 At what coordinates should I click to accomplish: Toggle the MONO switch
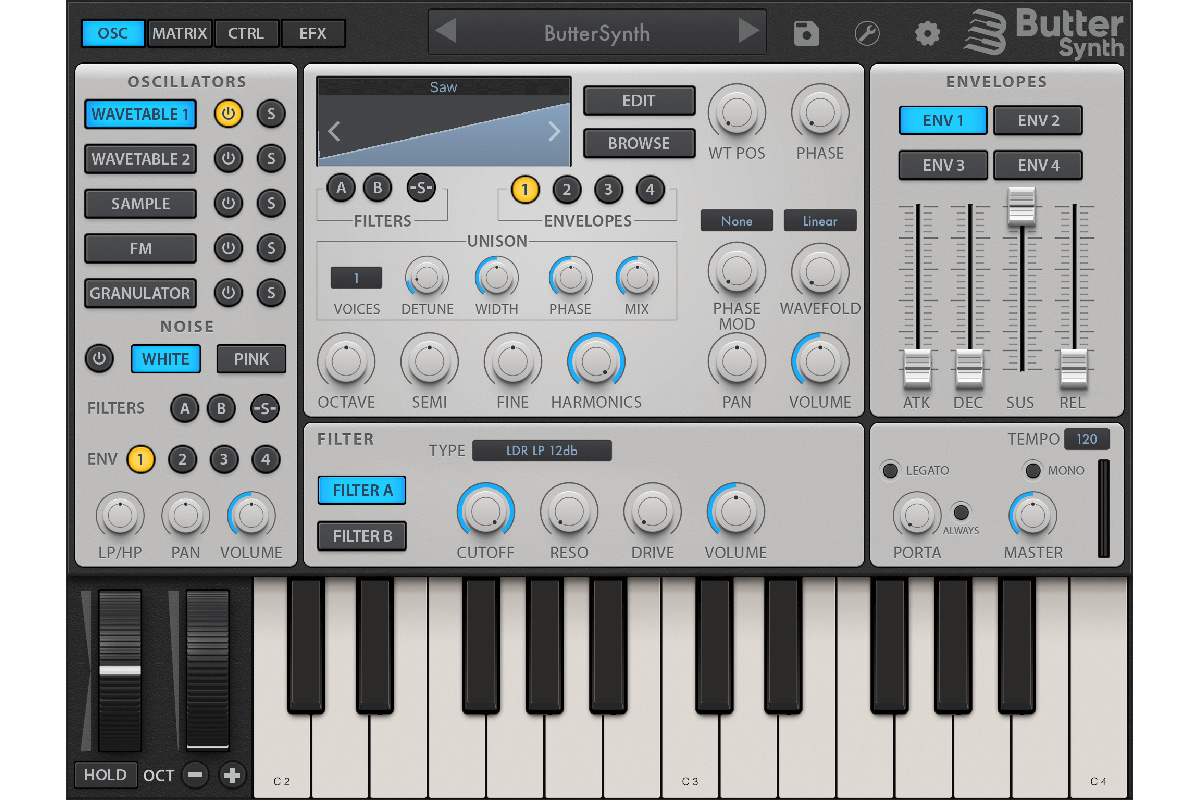coord(1033,470)
